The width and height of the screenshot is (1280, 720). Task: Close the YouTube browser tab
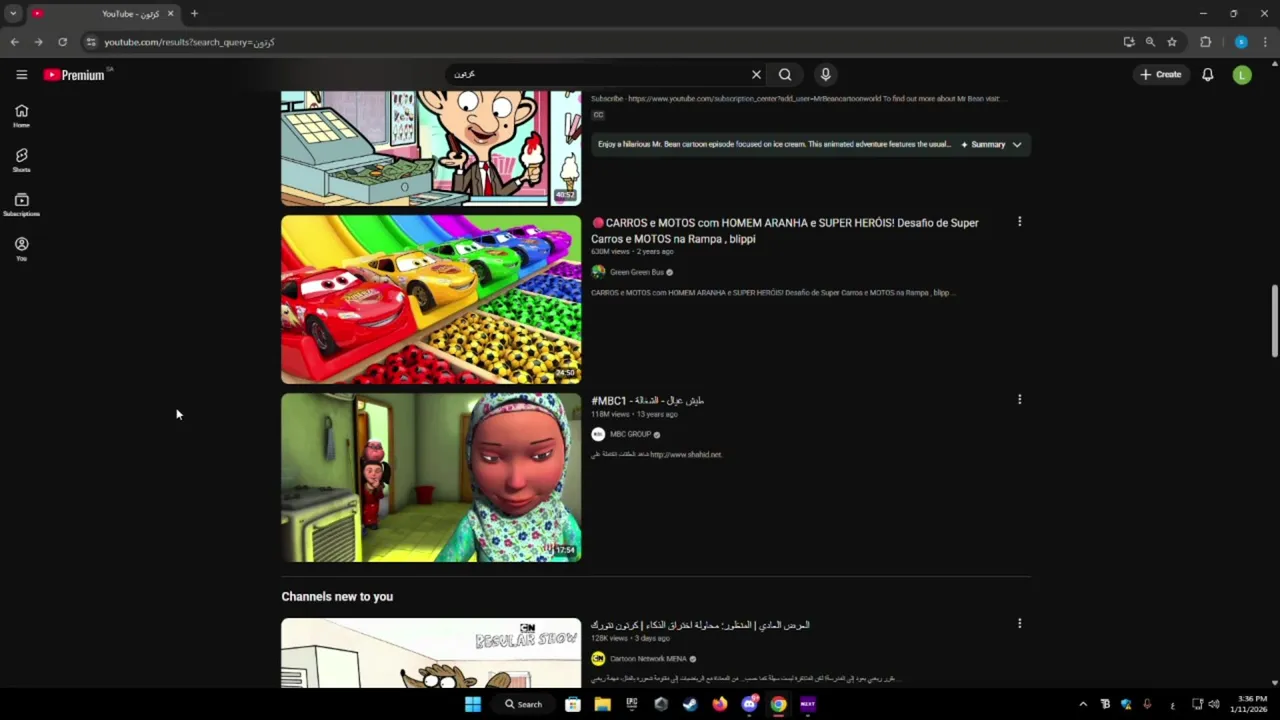pos(170,13)
